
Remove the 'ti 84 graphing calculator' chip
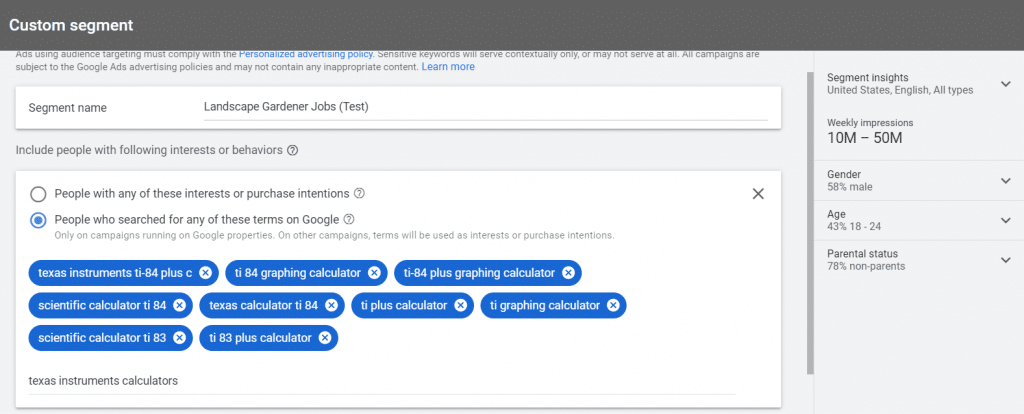click(x=374, y=272)
